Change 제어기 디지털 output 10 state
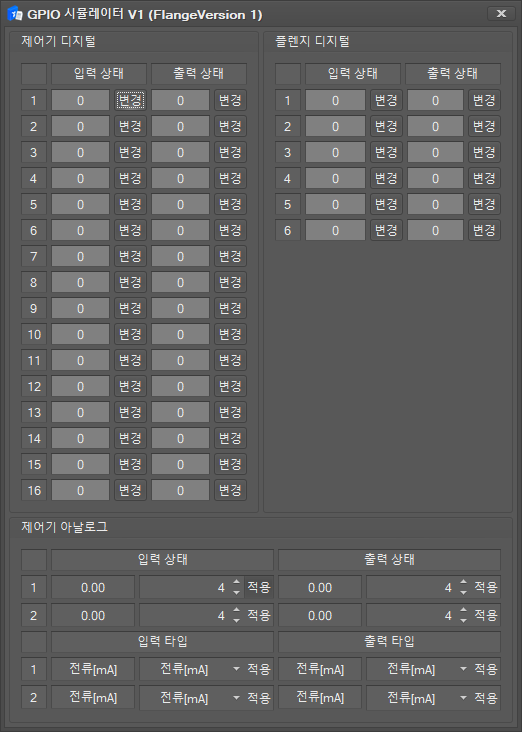Screen dimensions: 522x732 pos(230,334)
